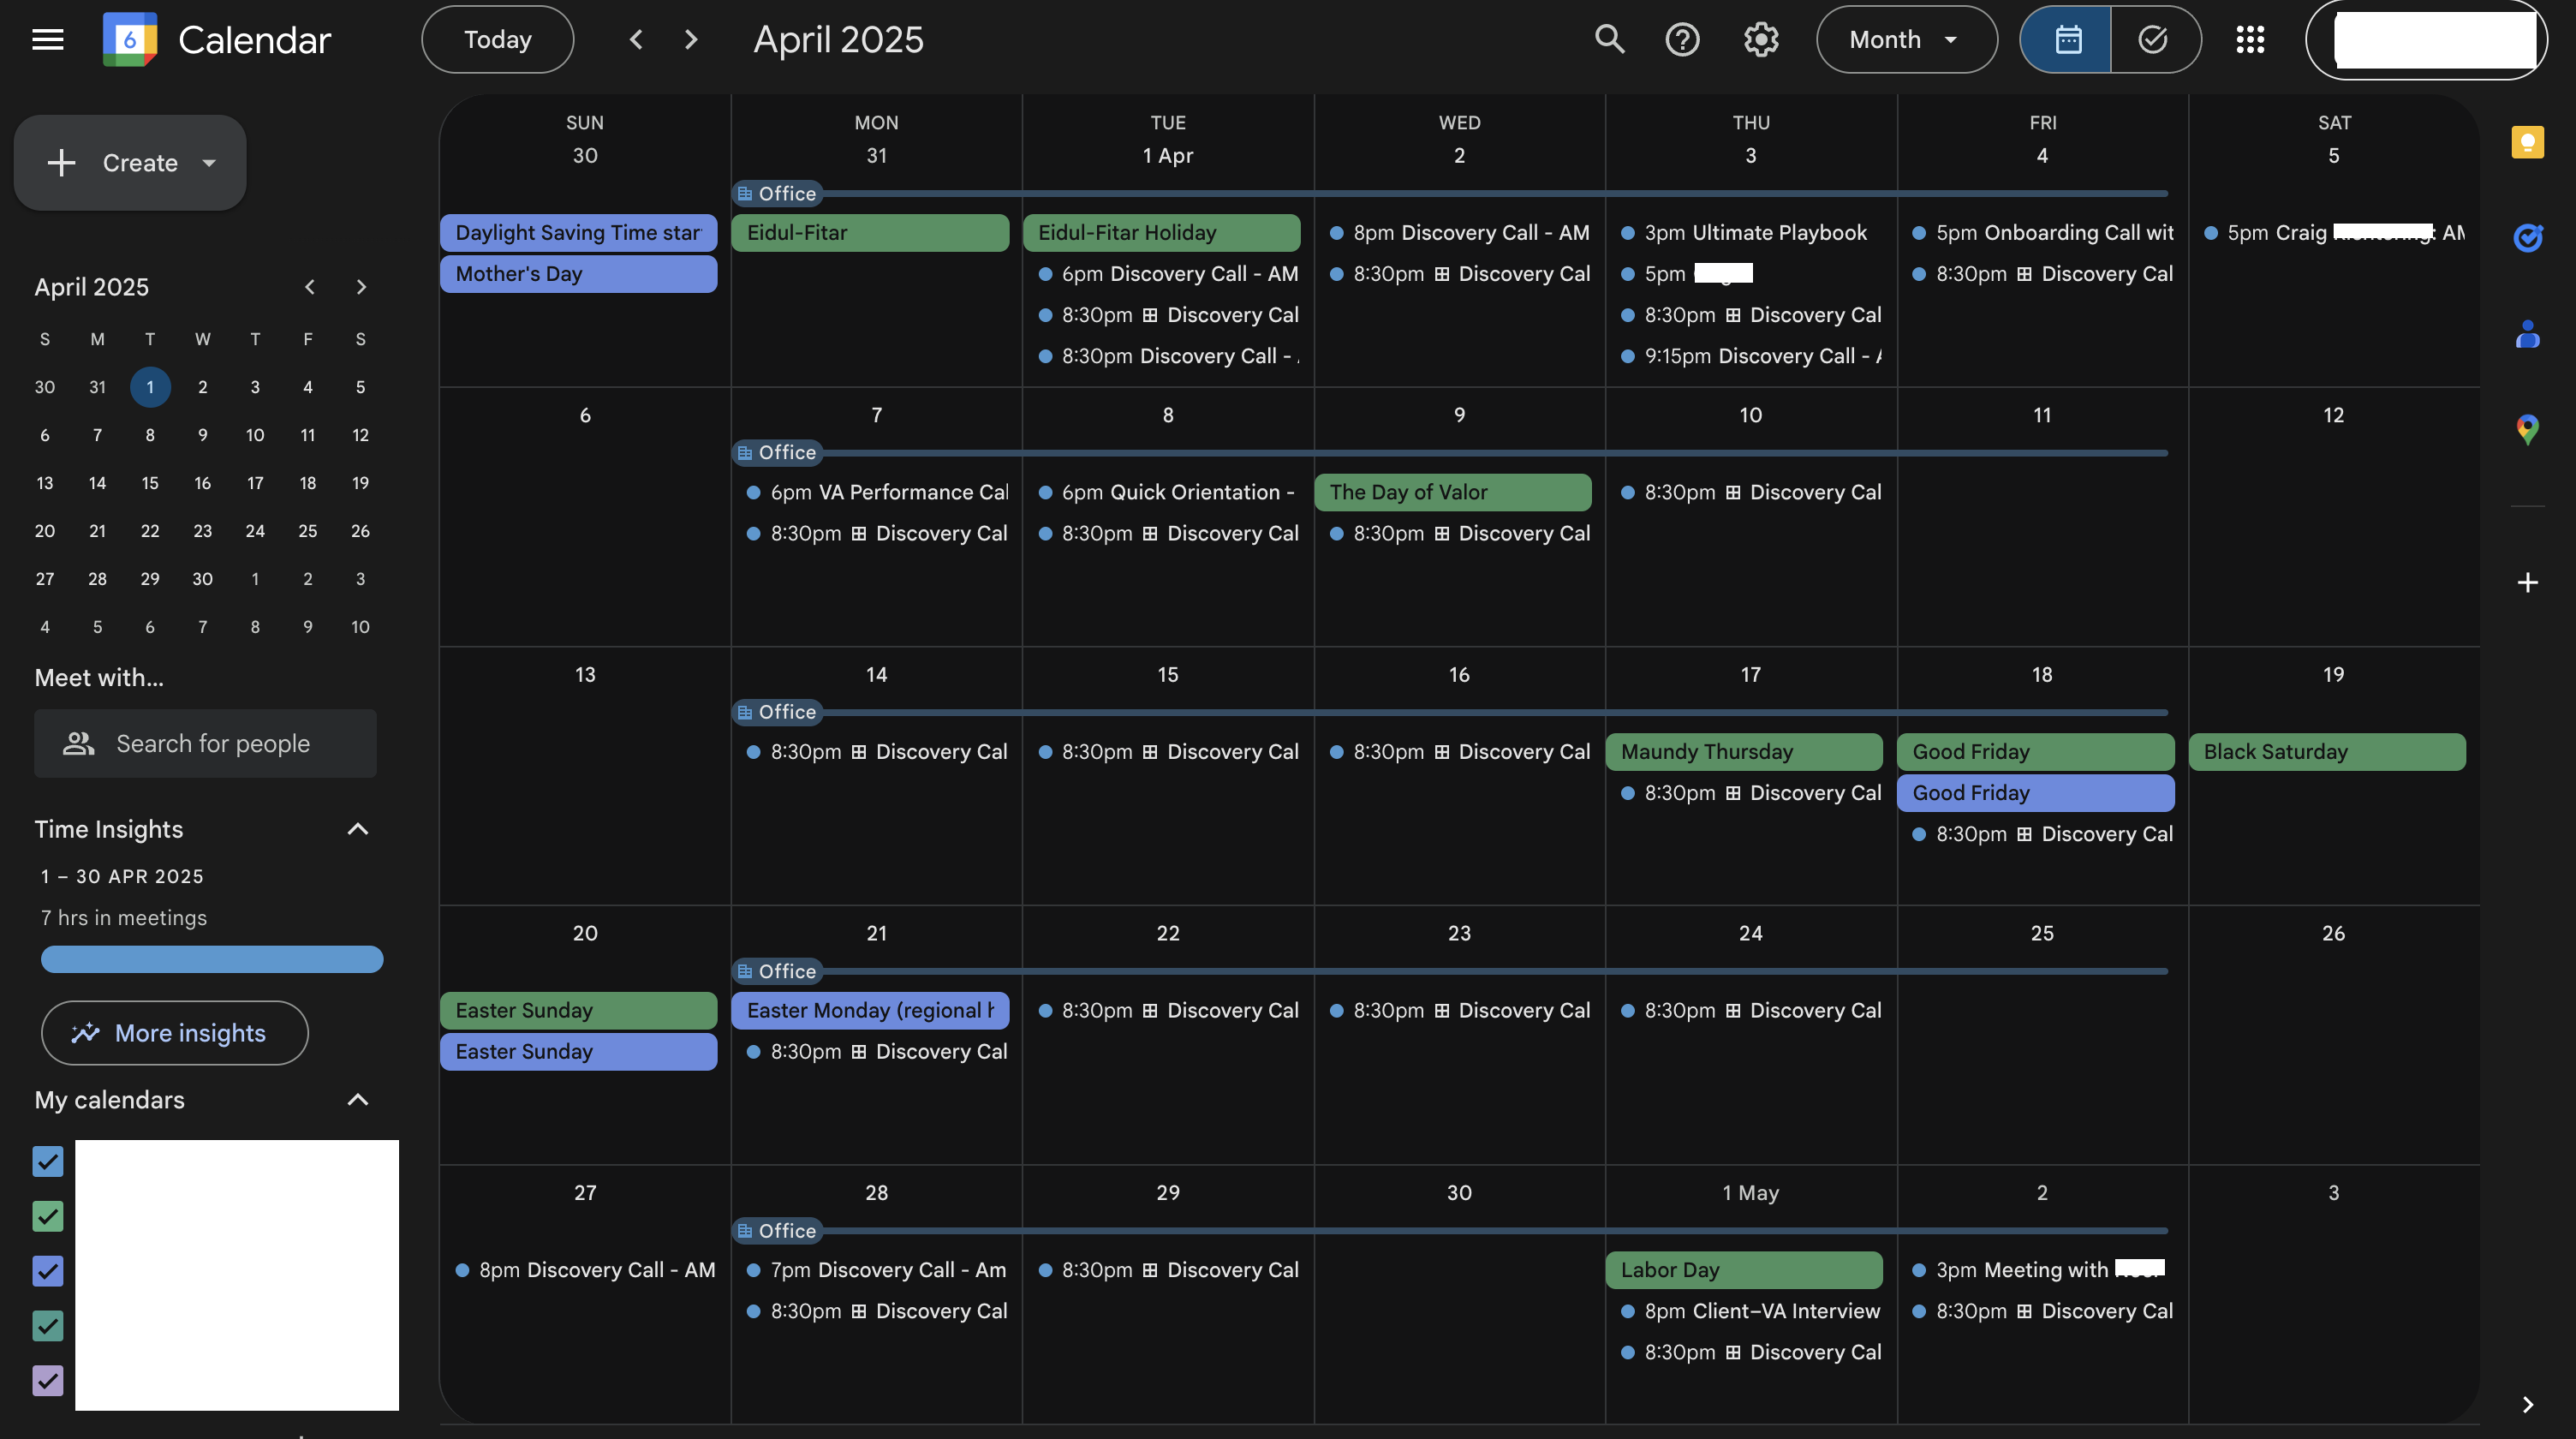Go to next month in mini calendar
The image size is (2576, 1439).
pyautogui.click(x=361, y=287)
